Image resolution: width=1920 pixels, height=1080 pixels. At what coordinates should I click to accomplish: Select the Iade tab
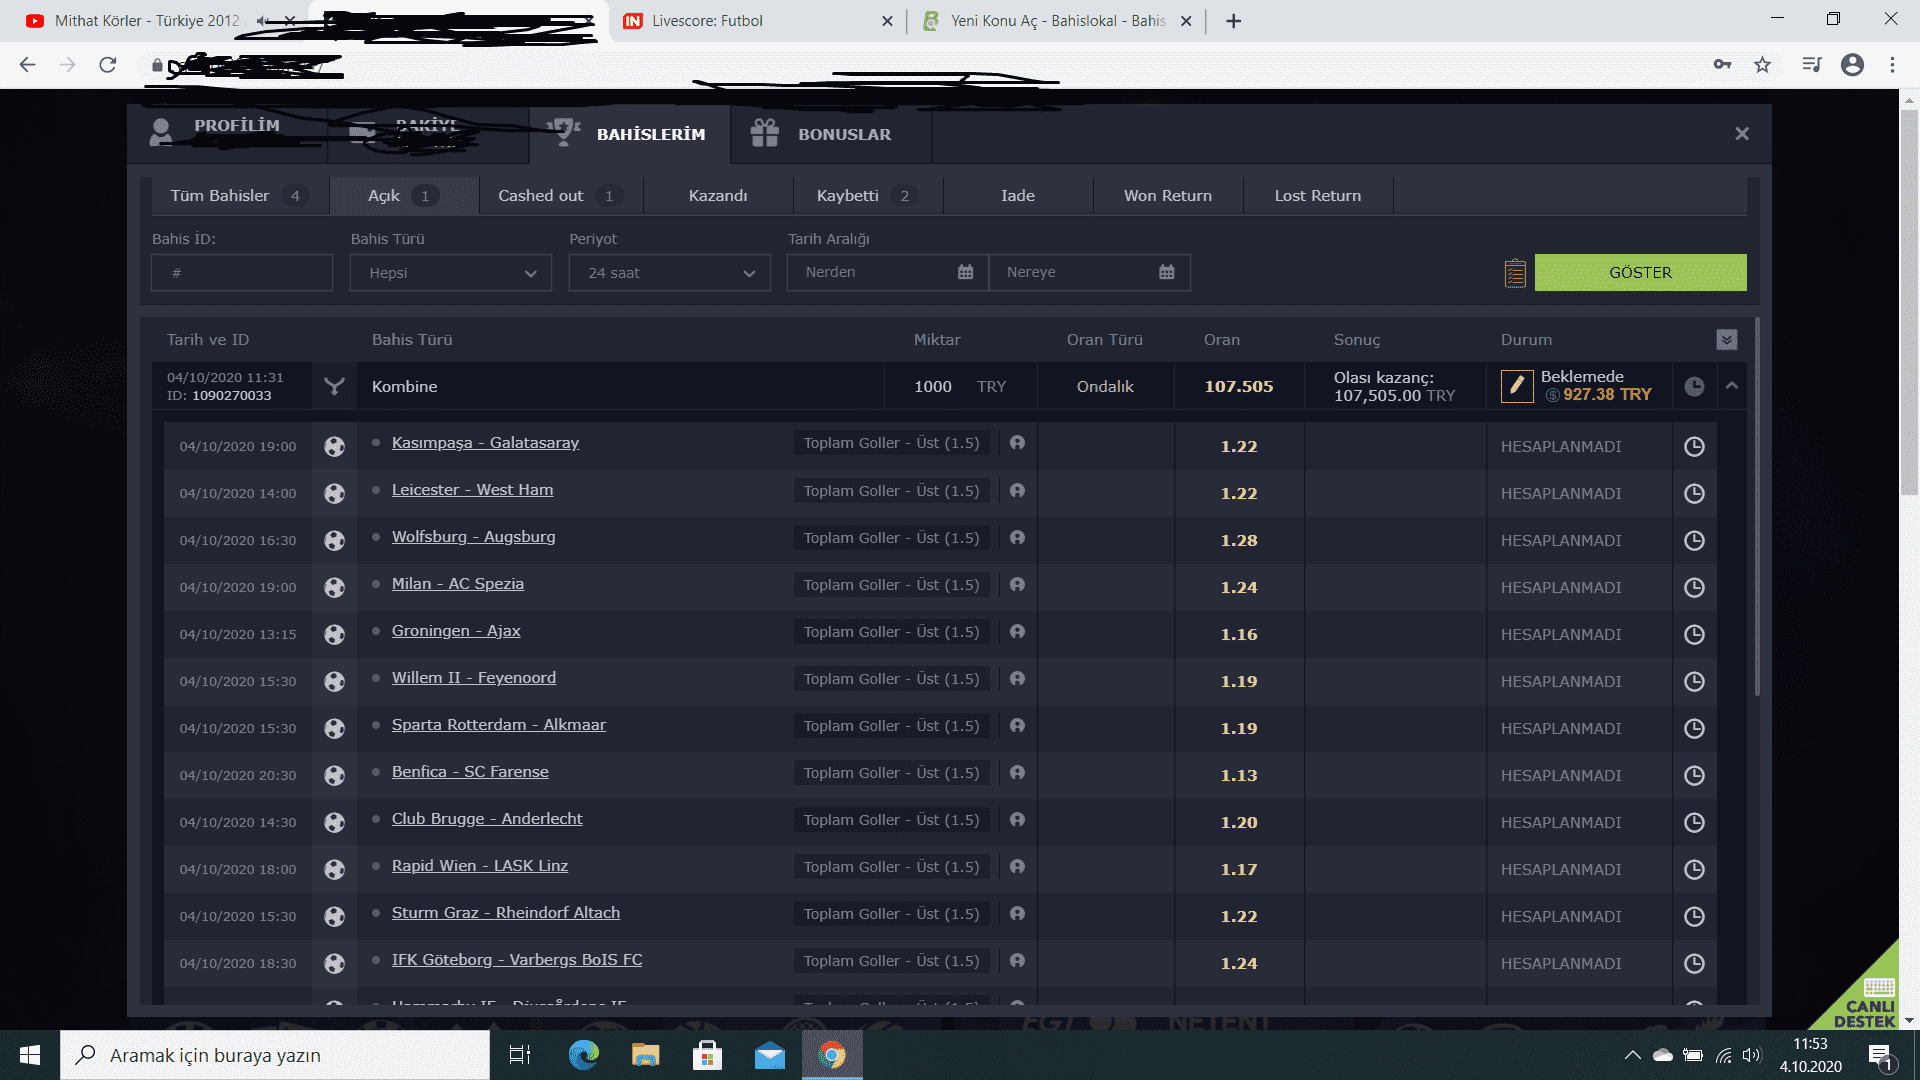[1018, 196]
